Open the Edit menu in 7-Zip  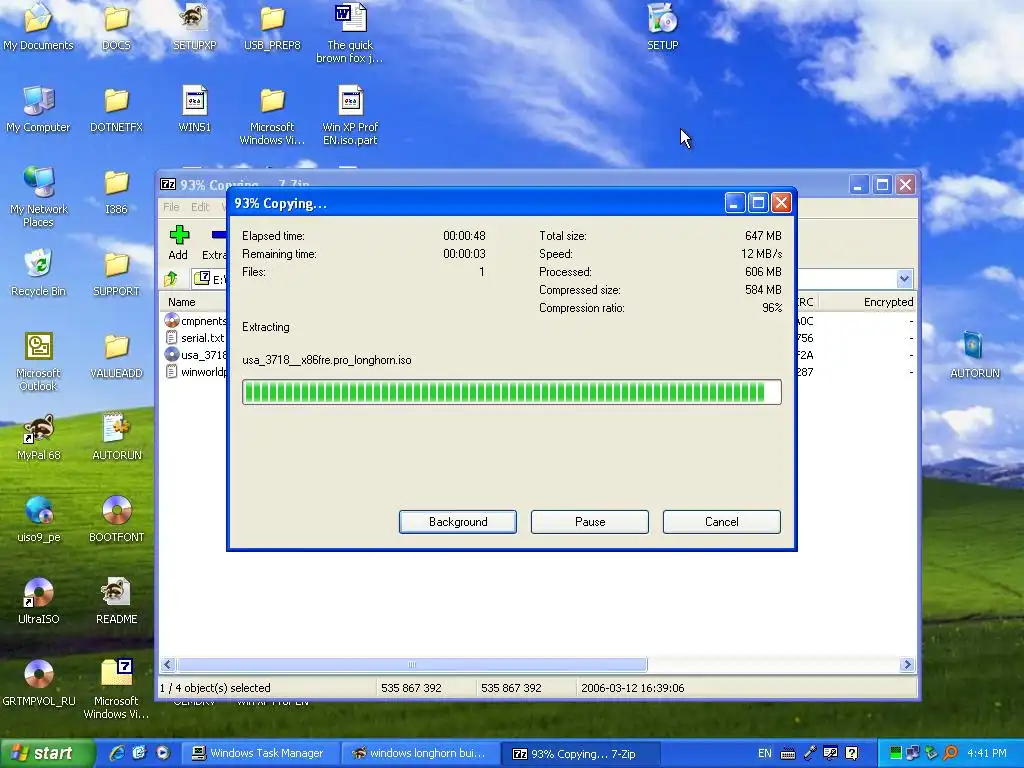(200, 207)
